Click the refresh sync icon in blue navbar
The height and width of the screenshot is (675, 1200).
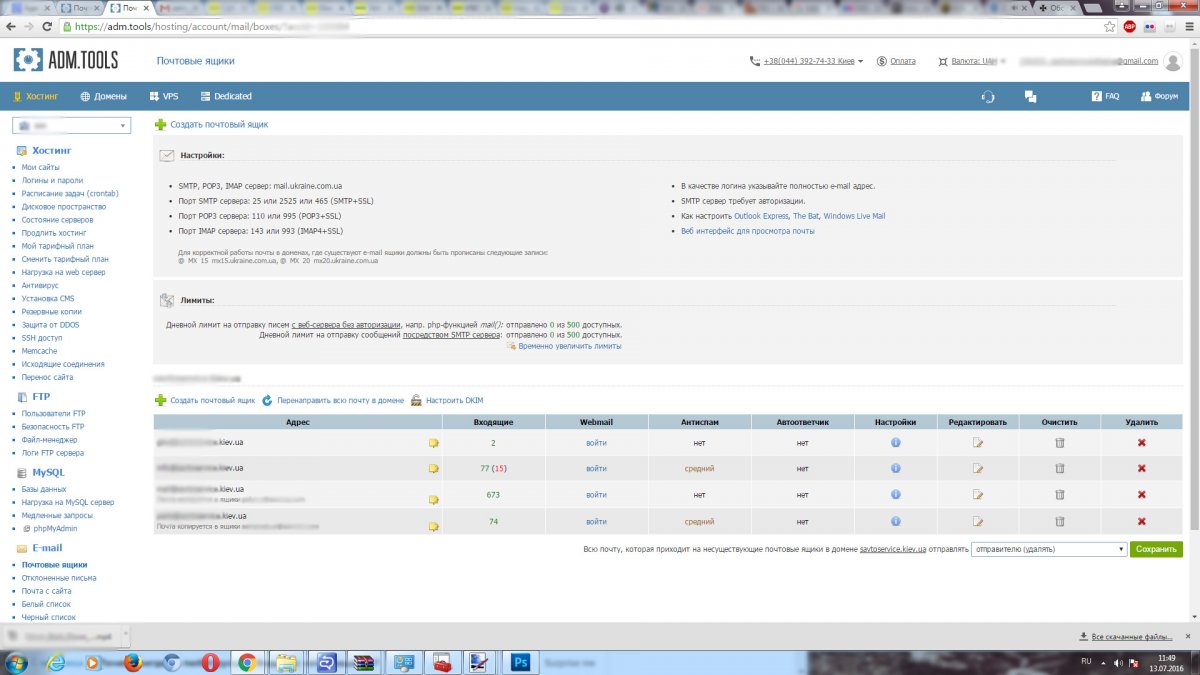(988, 97)
